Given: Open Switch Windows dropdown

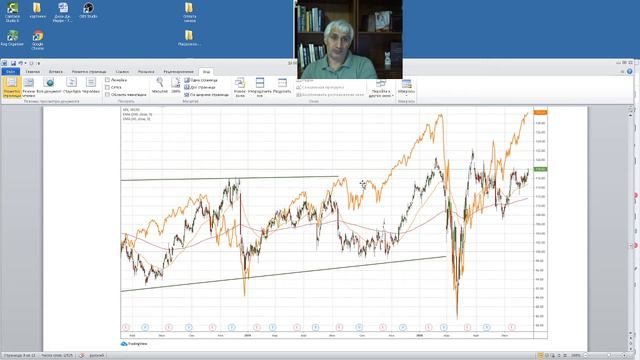Looking at the screenshot, I should pos(380,88).
